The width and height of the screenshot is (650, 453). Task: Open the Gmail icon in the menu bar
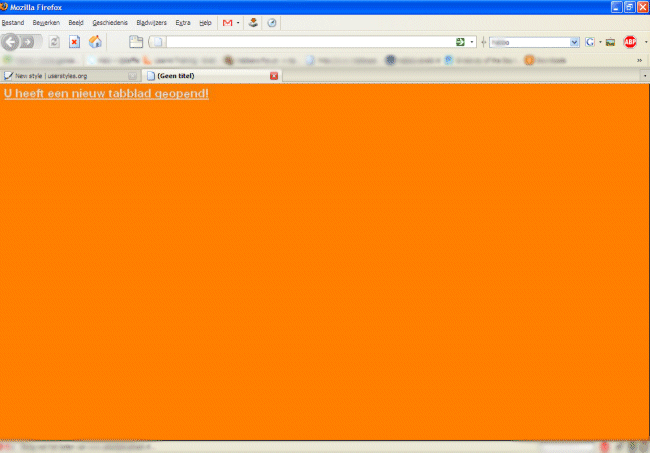coord(228,23)
